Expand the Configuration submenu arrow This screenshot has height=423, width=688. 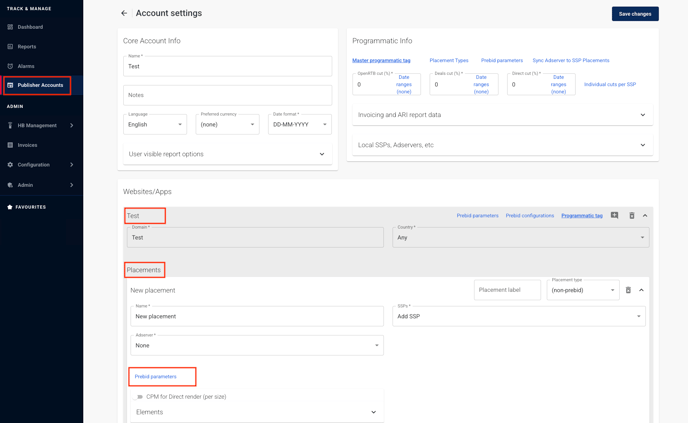tap(72, 165)
